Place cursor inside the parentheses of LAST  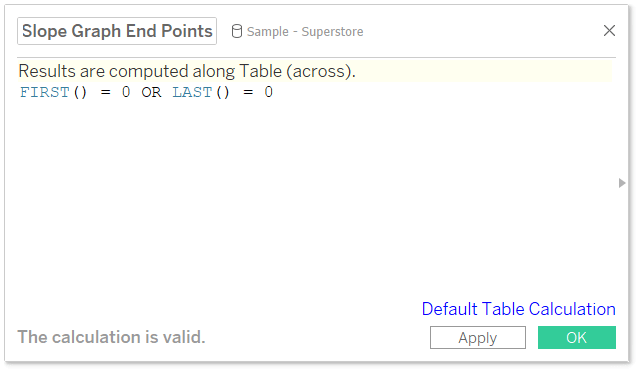tap(223, 92)
